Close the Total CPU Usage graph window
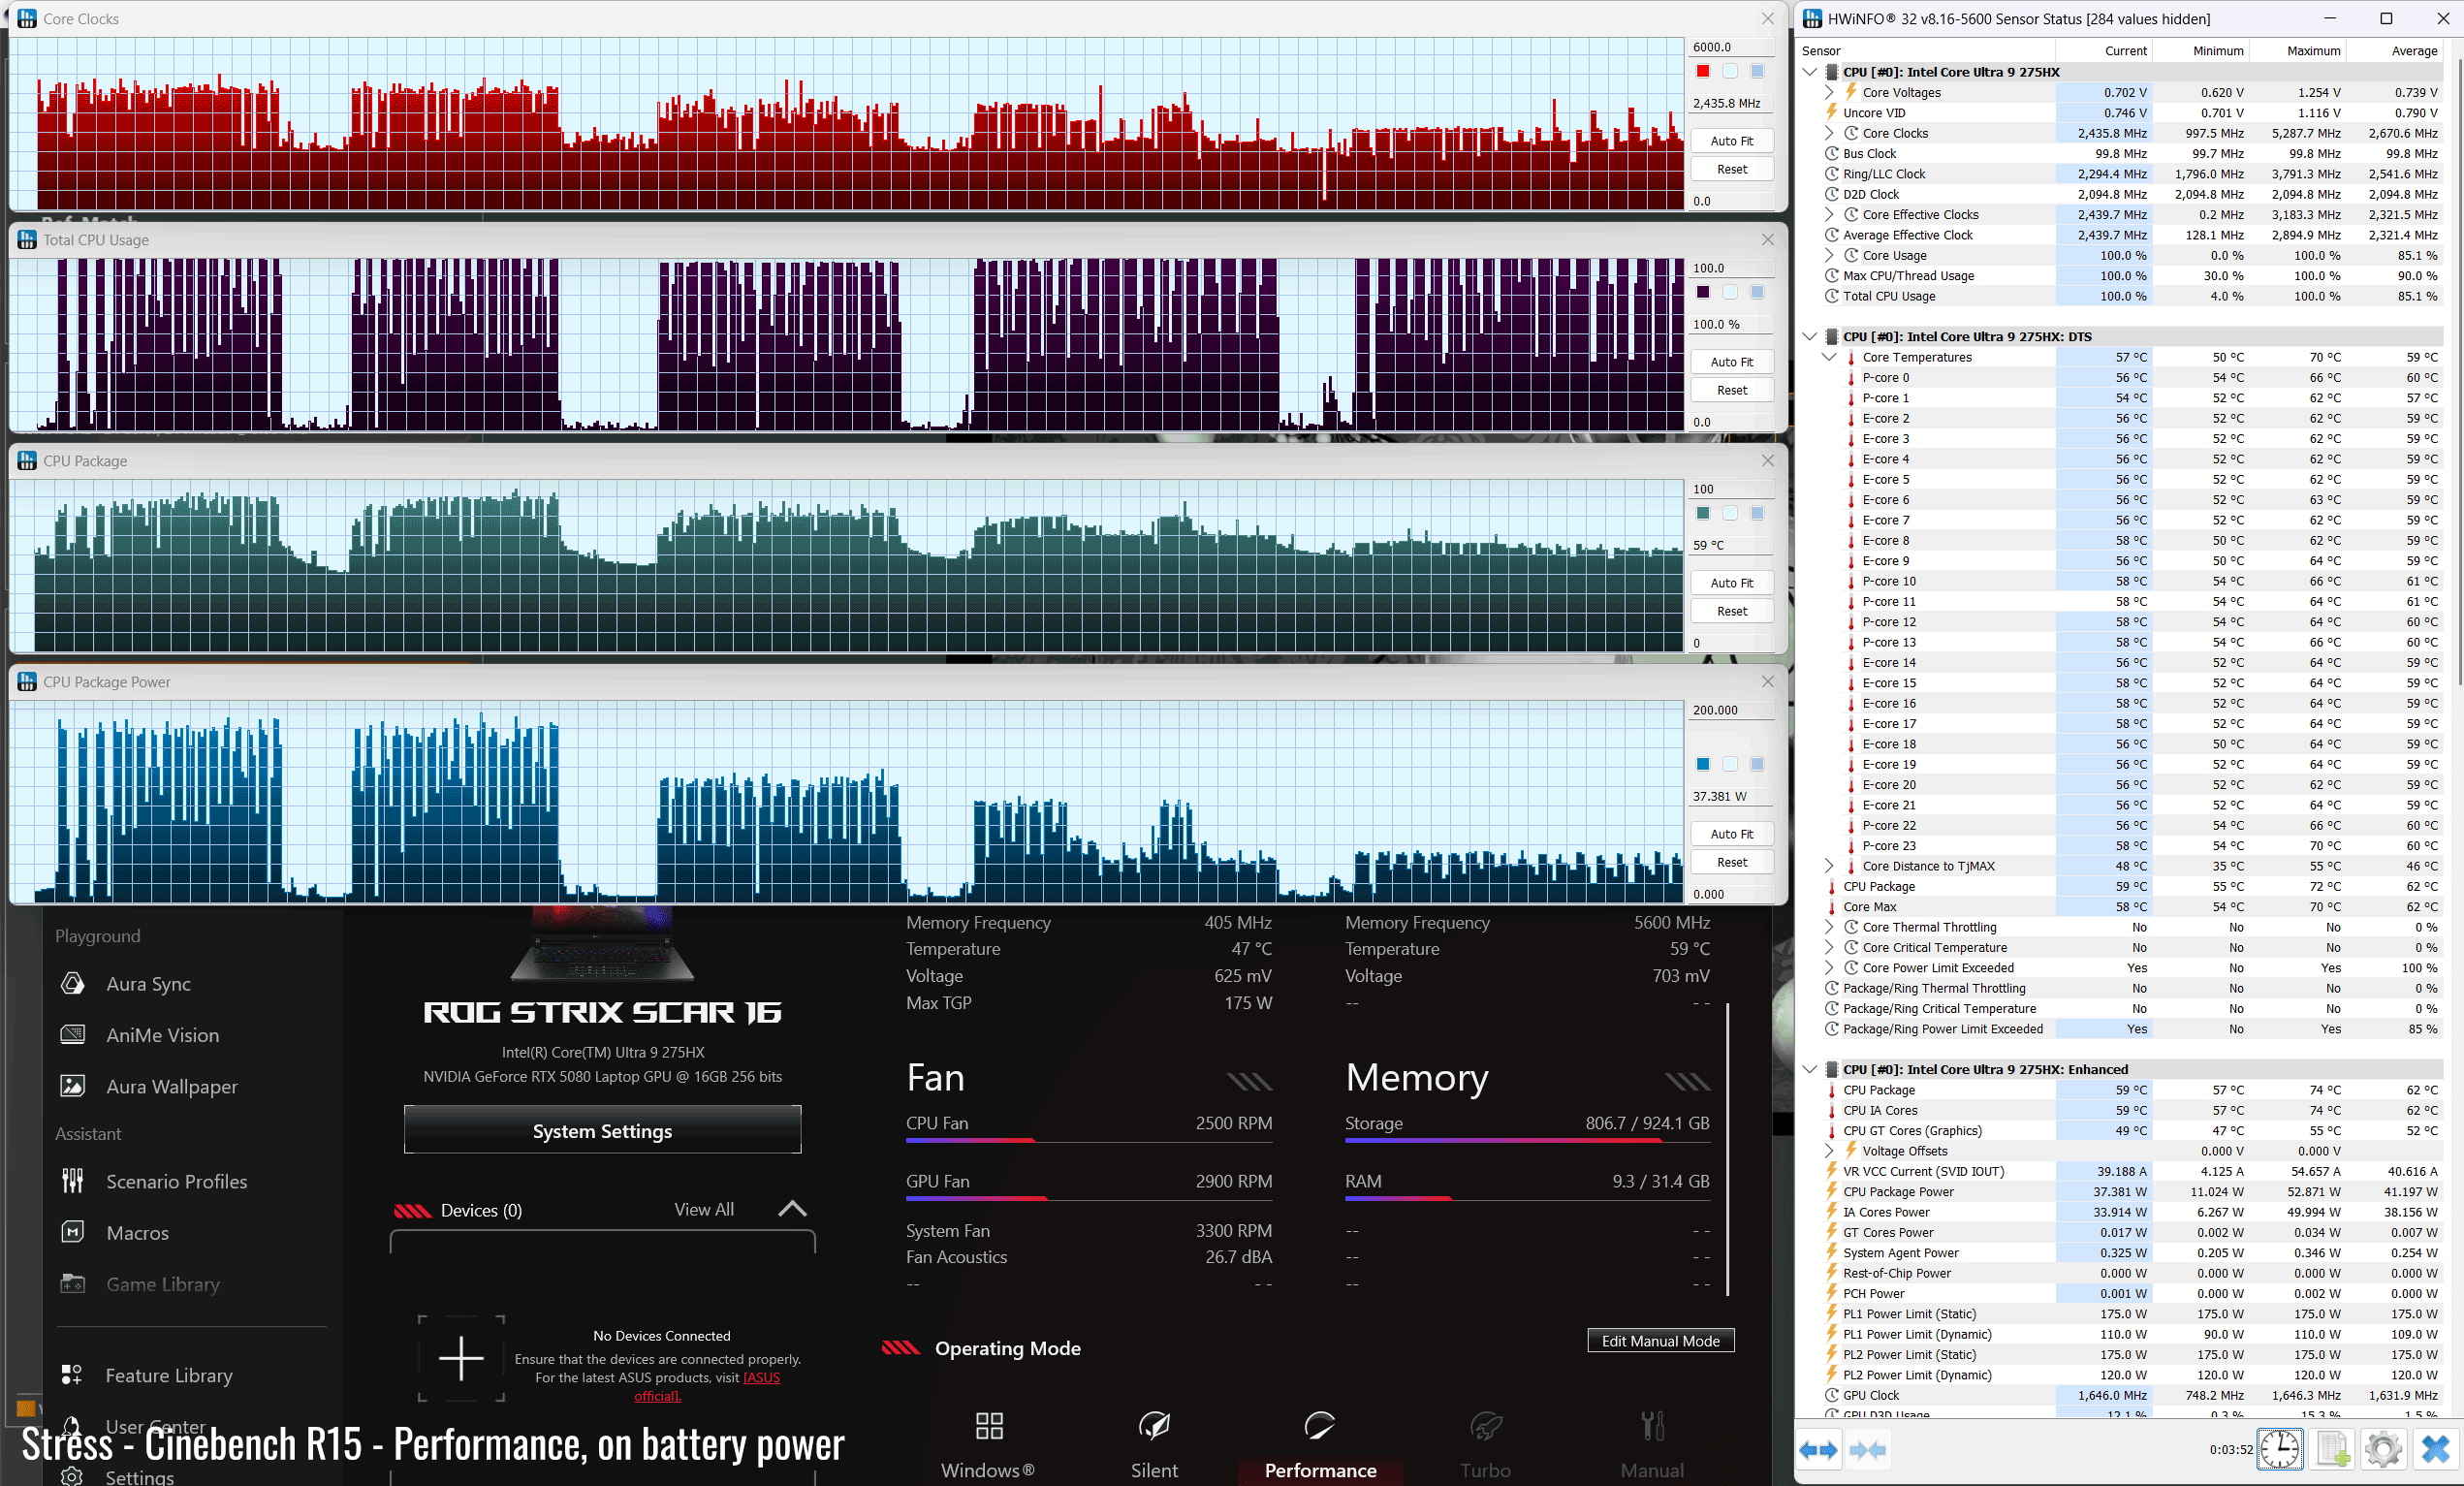Screen dimensions: 2464x1486 [1768, 240]
